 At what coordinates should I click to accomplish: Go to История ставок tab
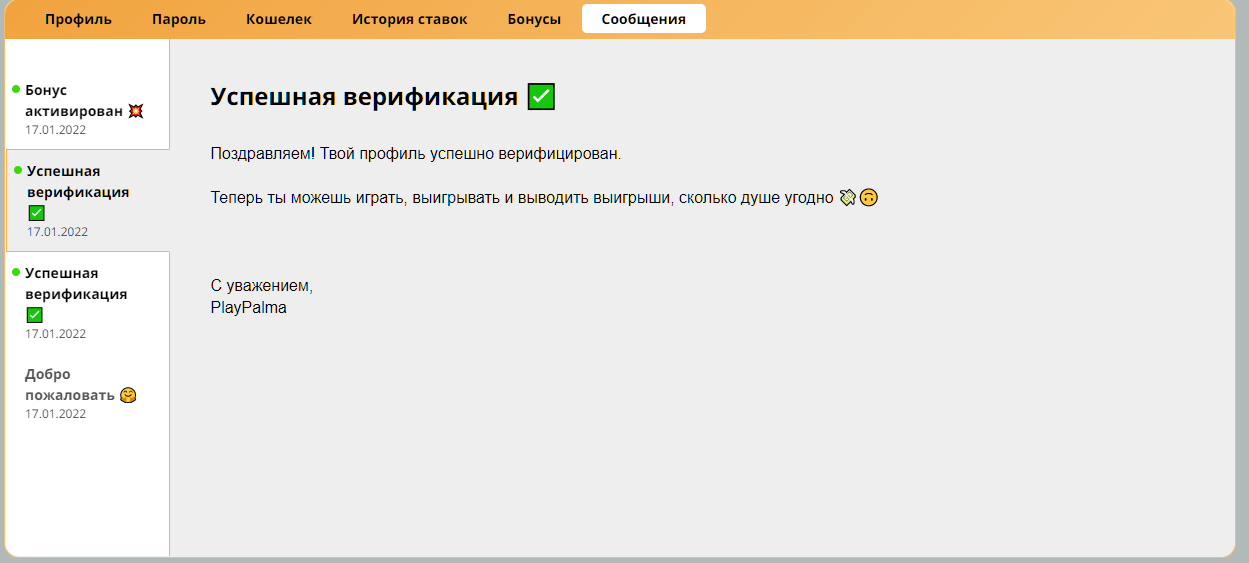click(409, 19)
